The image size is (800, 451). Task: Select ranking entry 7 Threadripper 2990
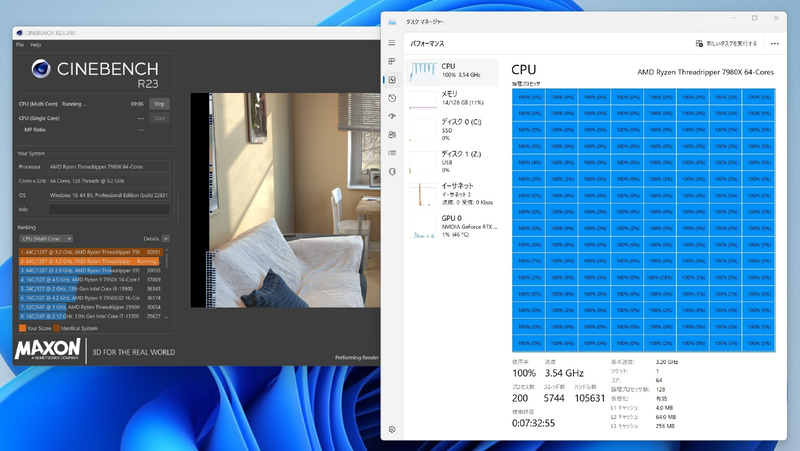[91, 307]
